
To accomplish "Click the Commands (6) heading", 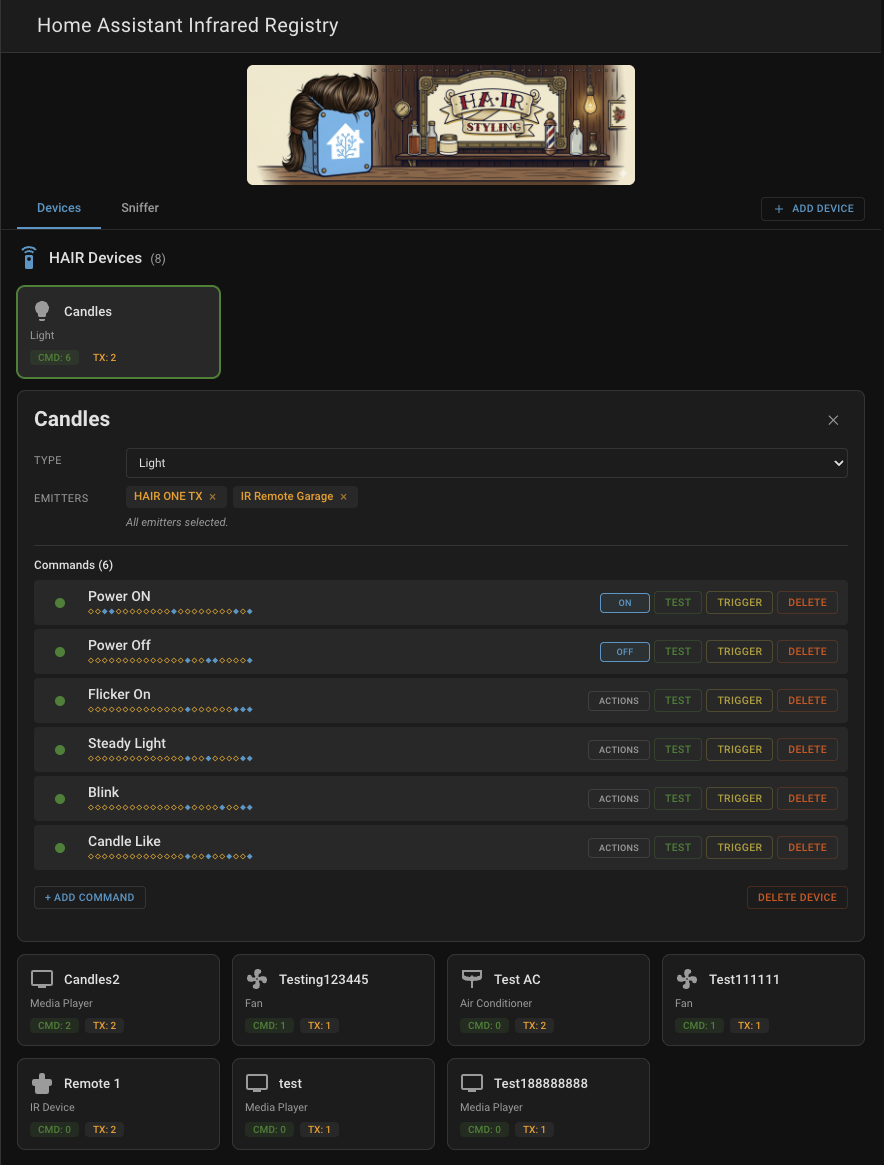I will click(x=74, y=565).
